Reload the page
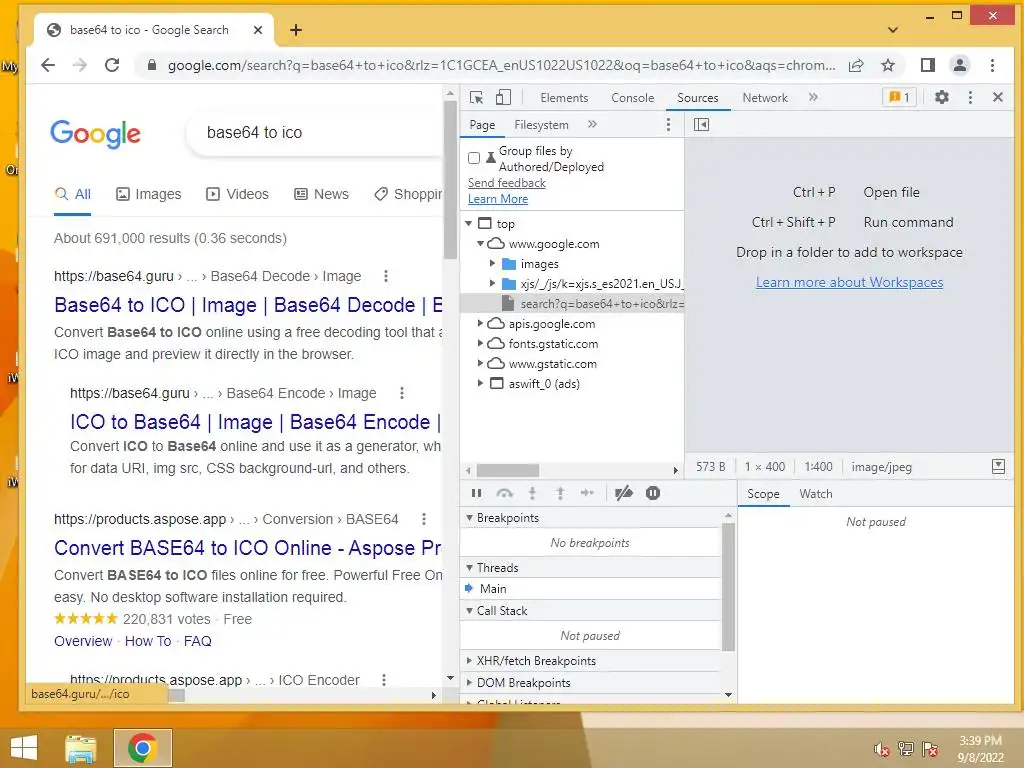 [112, 65]
